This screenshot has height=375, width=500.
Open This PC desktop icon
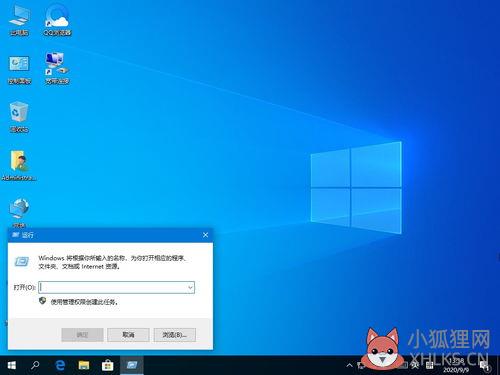coord(19,19)
